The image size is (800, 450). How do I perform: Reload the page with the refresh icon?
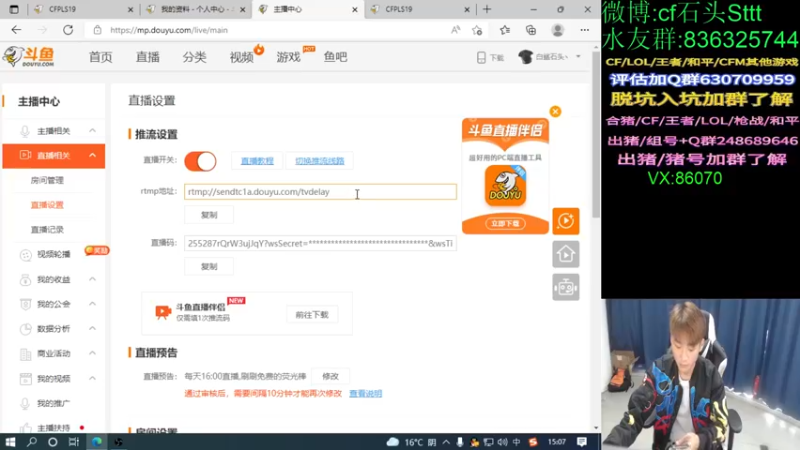pos(68,30)
